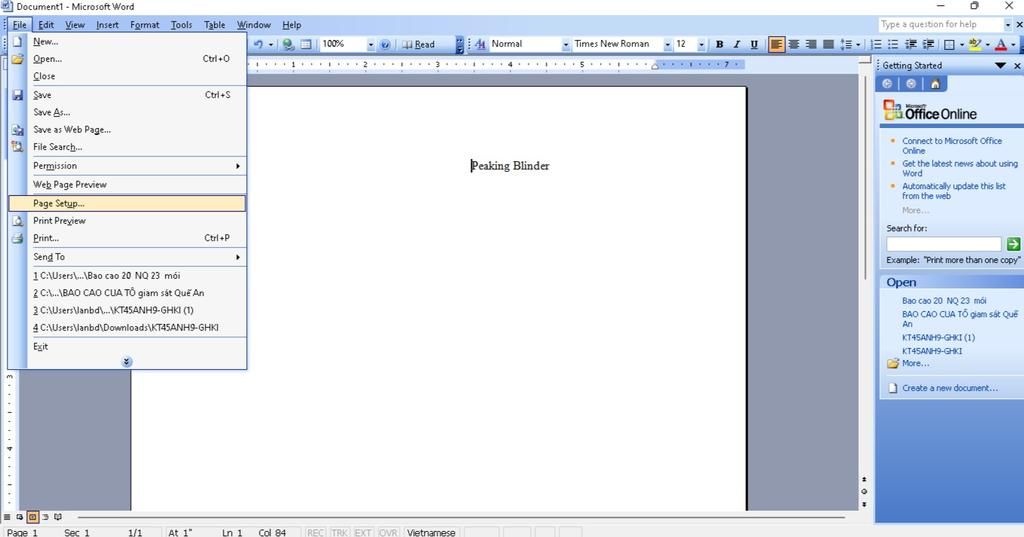The image size is (1024, 537).
Task: Click the Line Spacing icon
Action: (x=846, y=44)
